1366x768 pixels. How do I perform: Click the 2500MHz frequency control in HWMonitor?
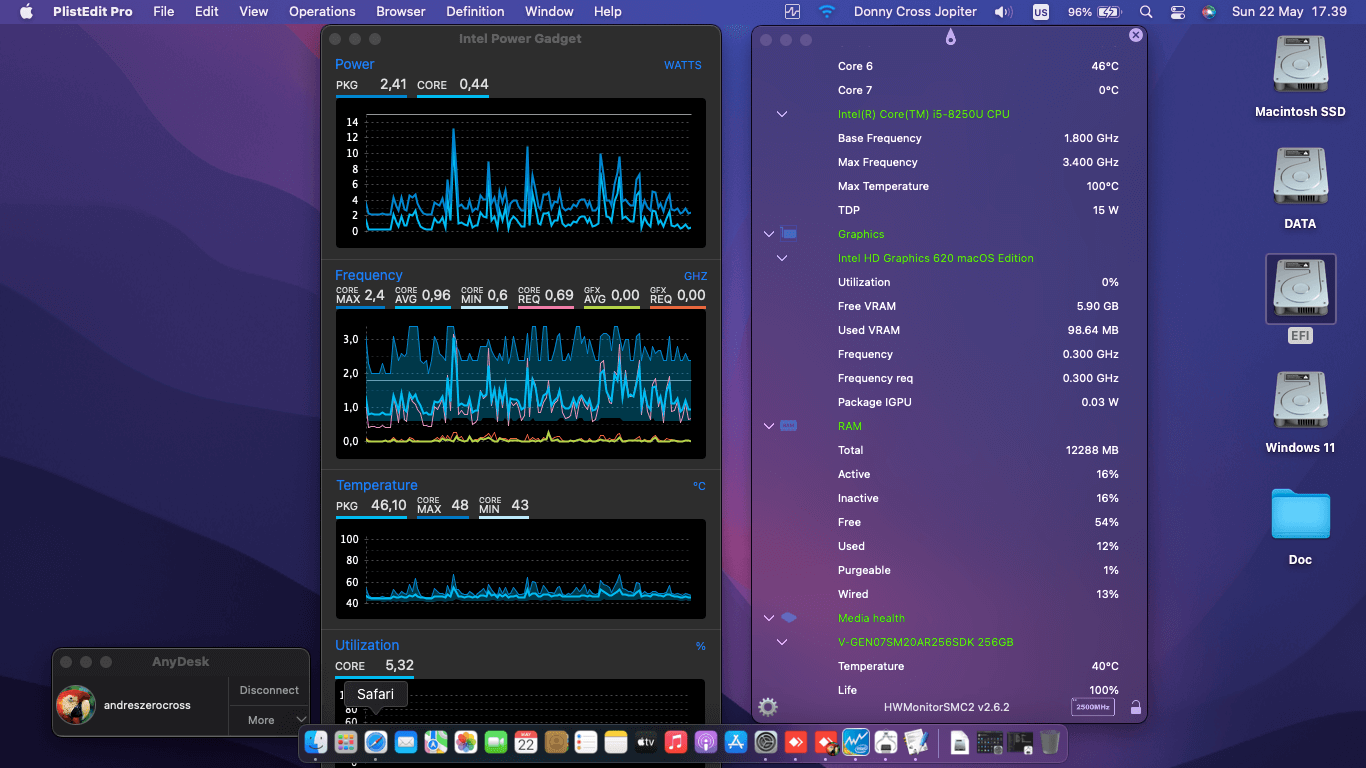point(1094,707)
